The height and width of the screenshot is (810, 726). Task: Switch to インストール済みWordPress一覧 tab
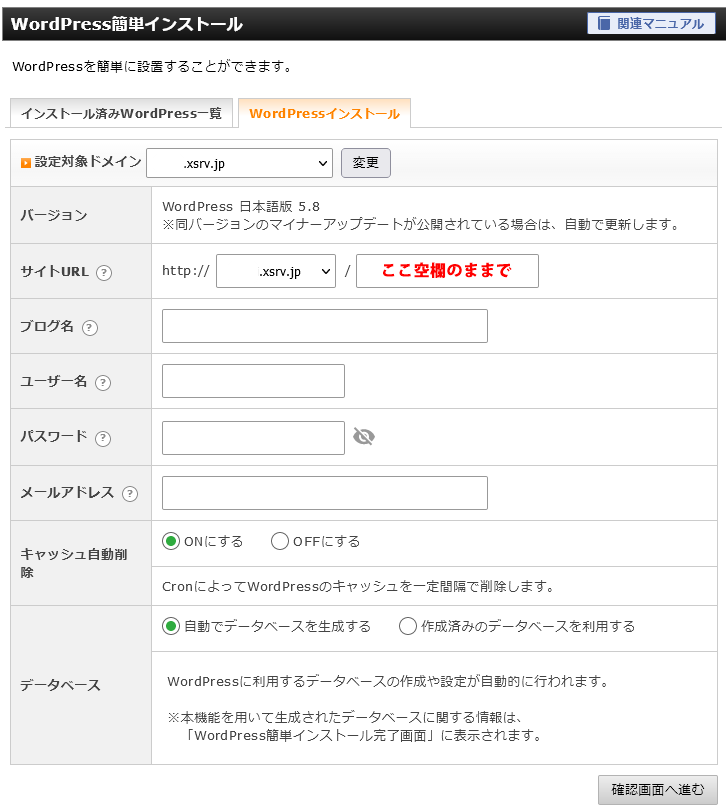(x=121, y=114)
